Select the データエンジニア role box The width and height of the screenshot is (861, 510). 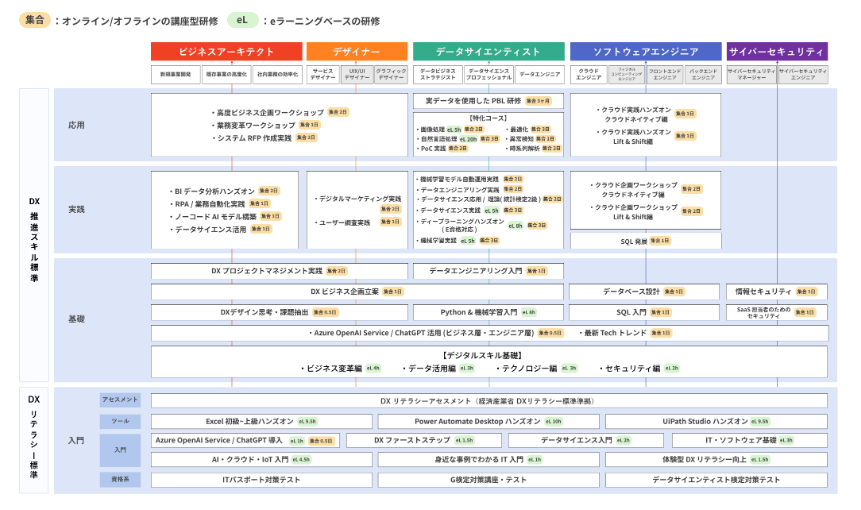tap(540, 74)
